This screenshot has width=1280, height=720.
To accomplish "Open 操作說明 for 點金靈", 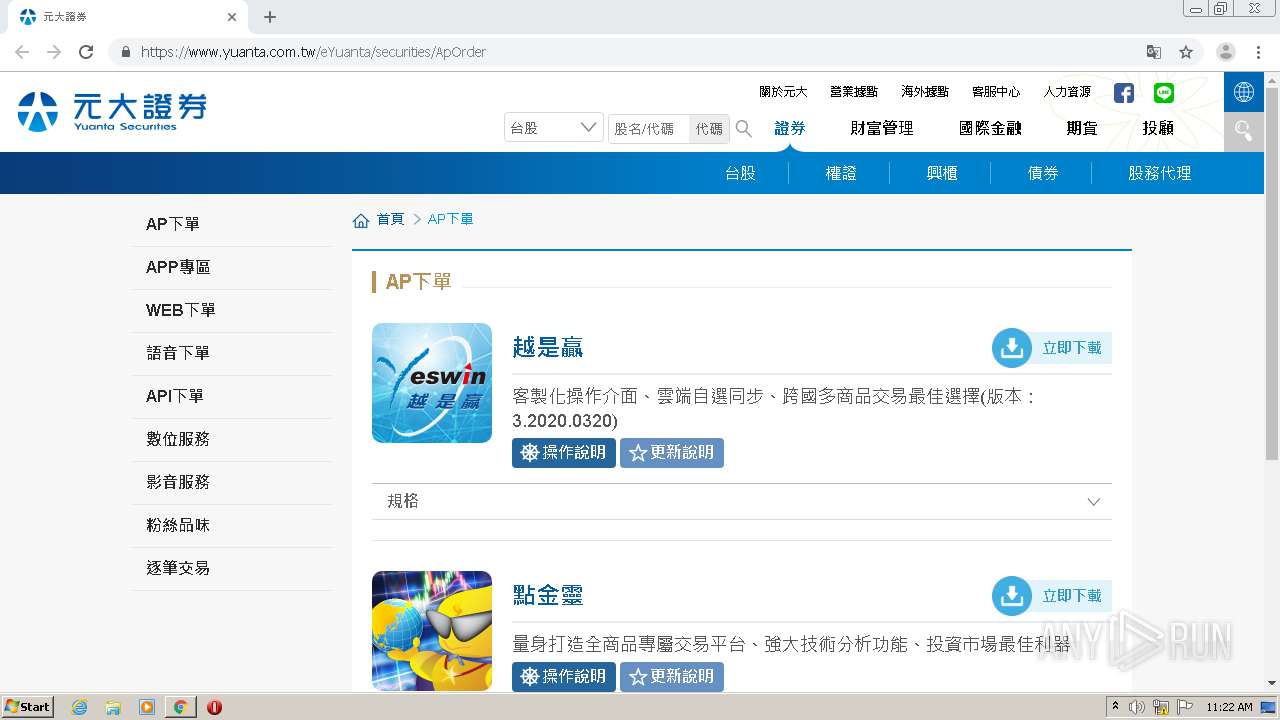I will click(564, 677).
